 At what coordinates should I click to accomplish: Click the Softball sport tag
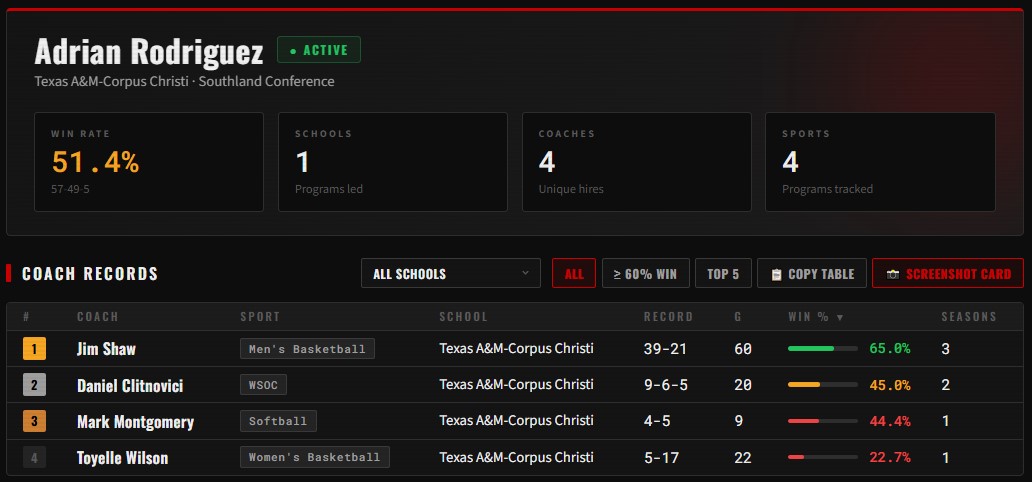click(x=278, y=421)
